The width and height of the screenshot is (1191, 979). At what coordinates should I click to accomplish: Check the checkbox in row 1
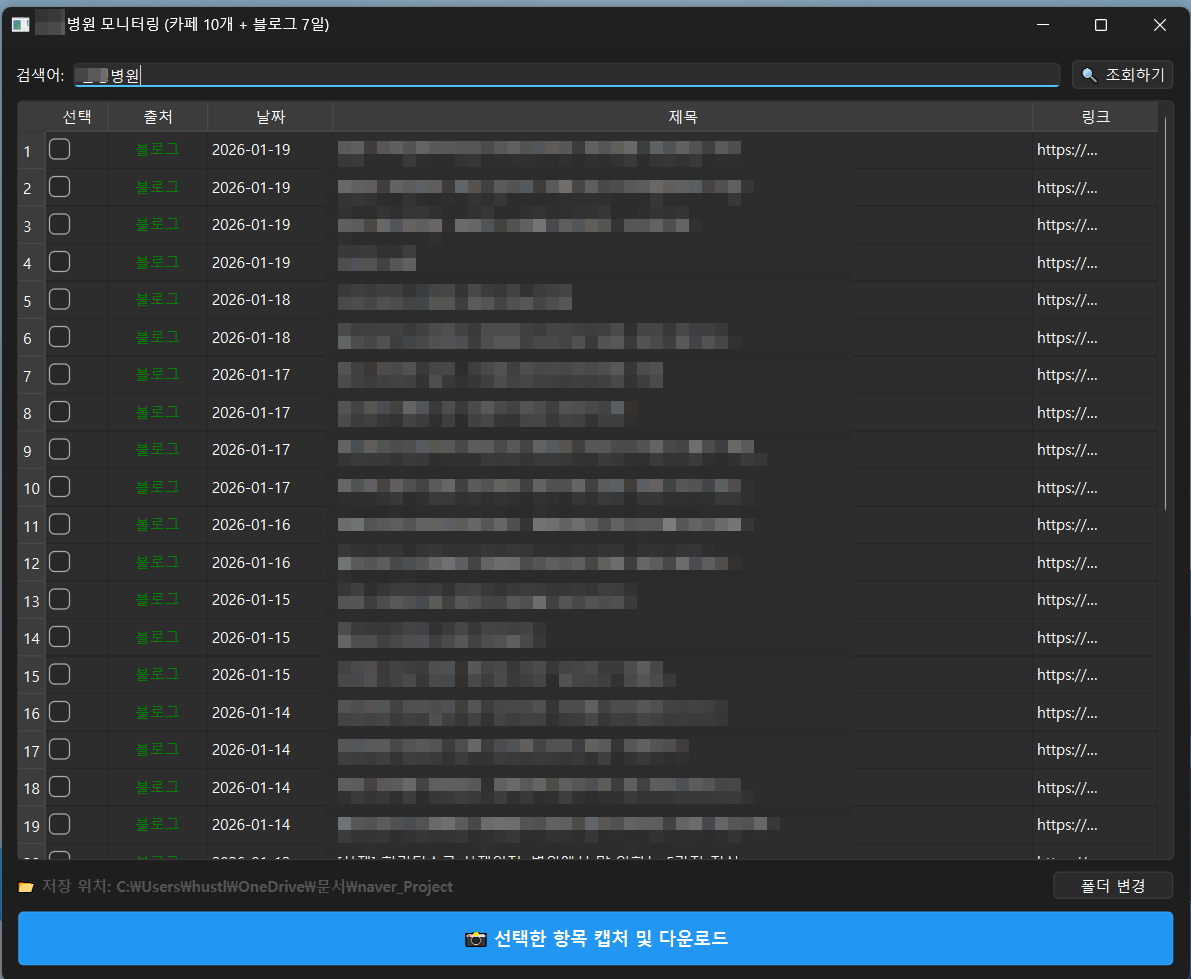(59, 149)
